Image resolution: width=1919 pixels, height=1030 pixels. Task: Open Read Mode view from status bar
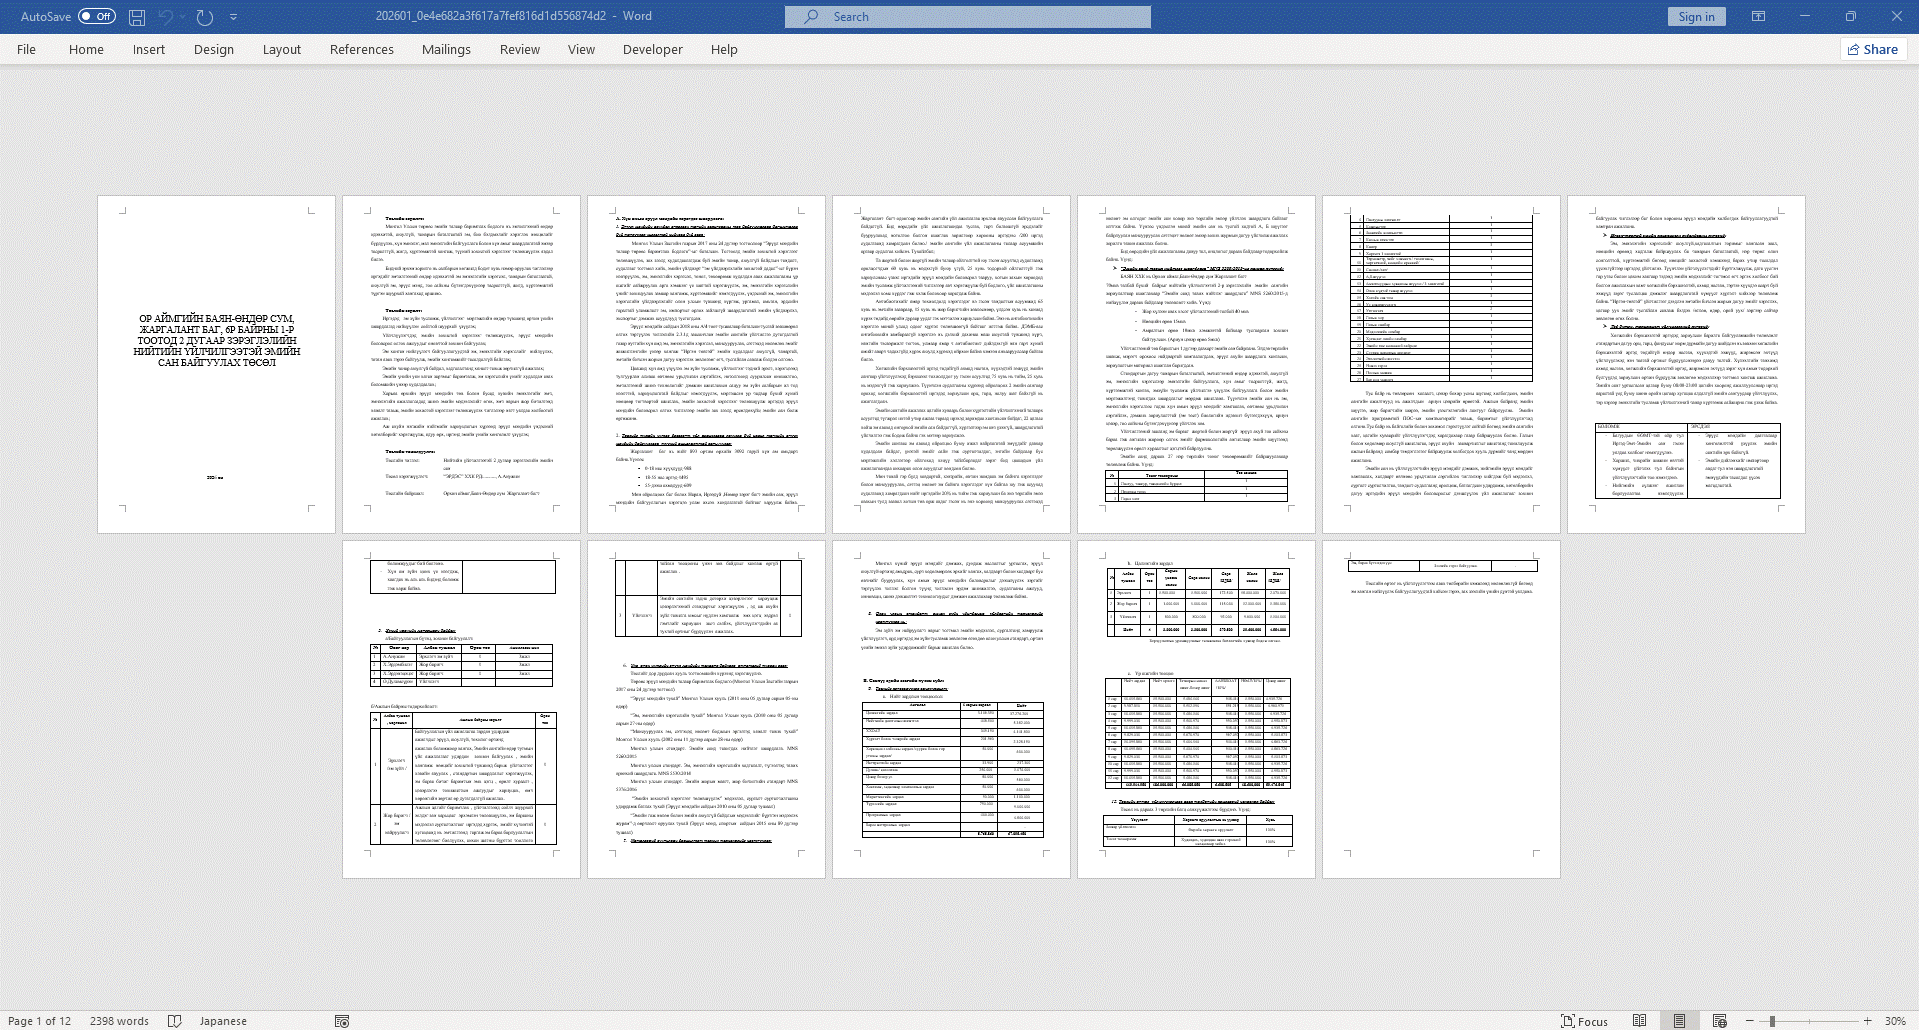[x=1639, y=1021]
